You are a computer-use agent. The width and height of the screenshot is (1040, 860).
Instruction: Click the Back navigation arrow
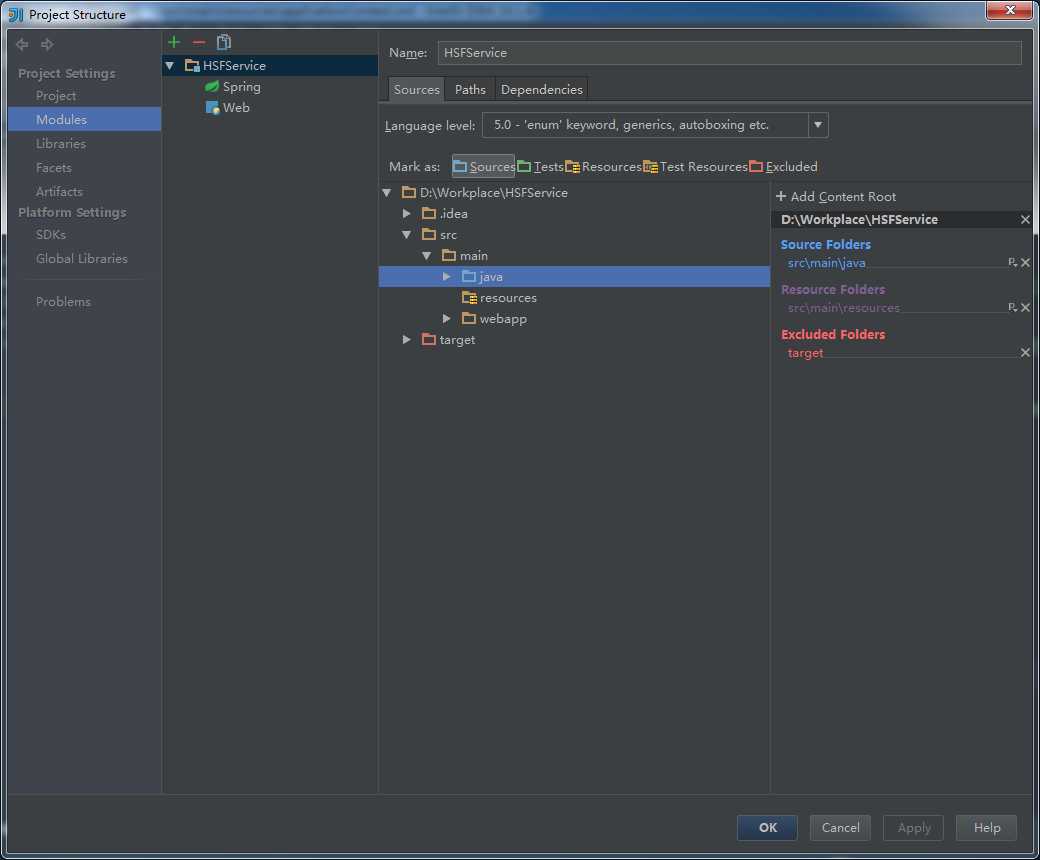(23, 45)
